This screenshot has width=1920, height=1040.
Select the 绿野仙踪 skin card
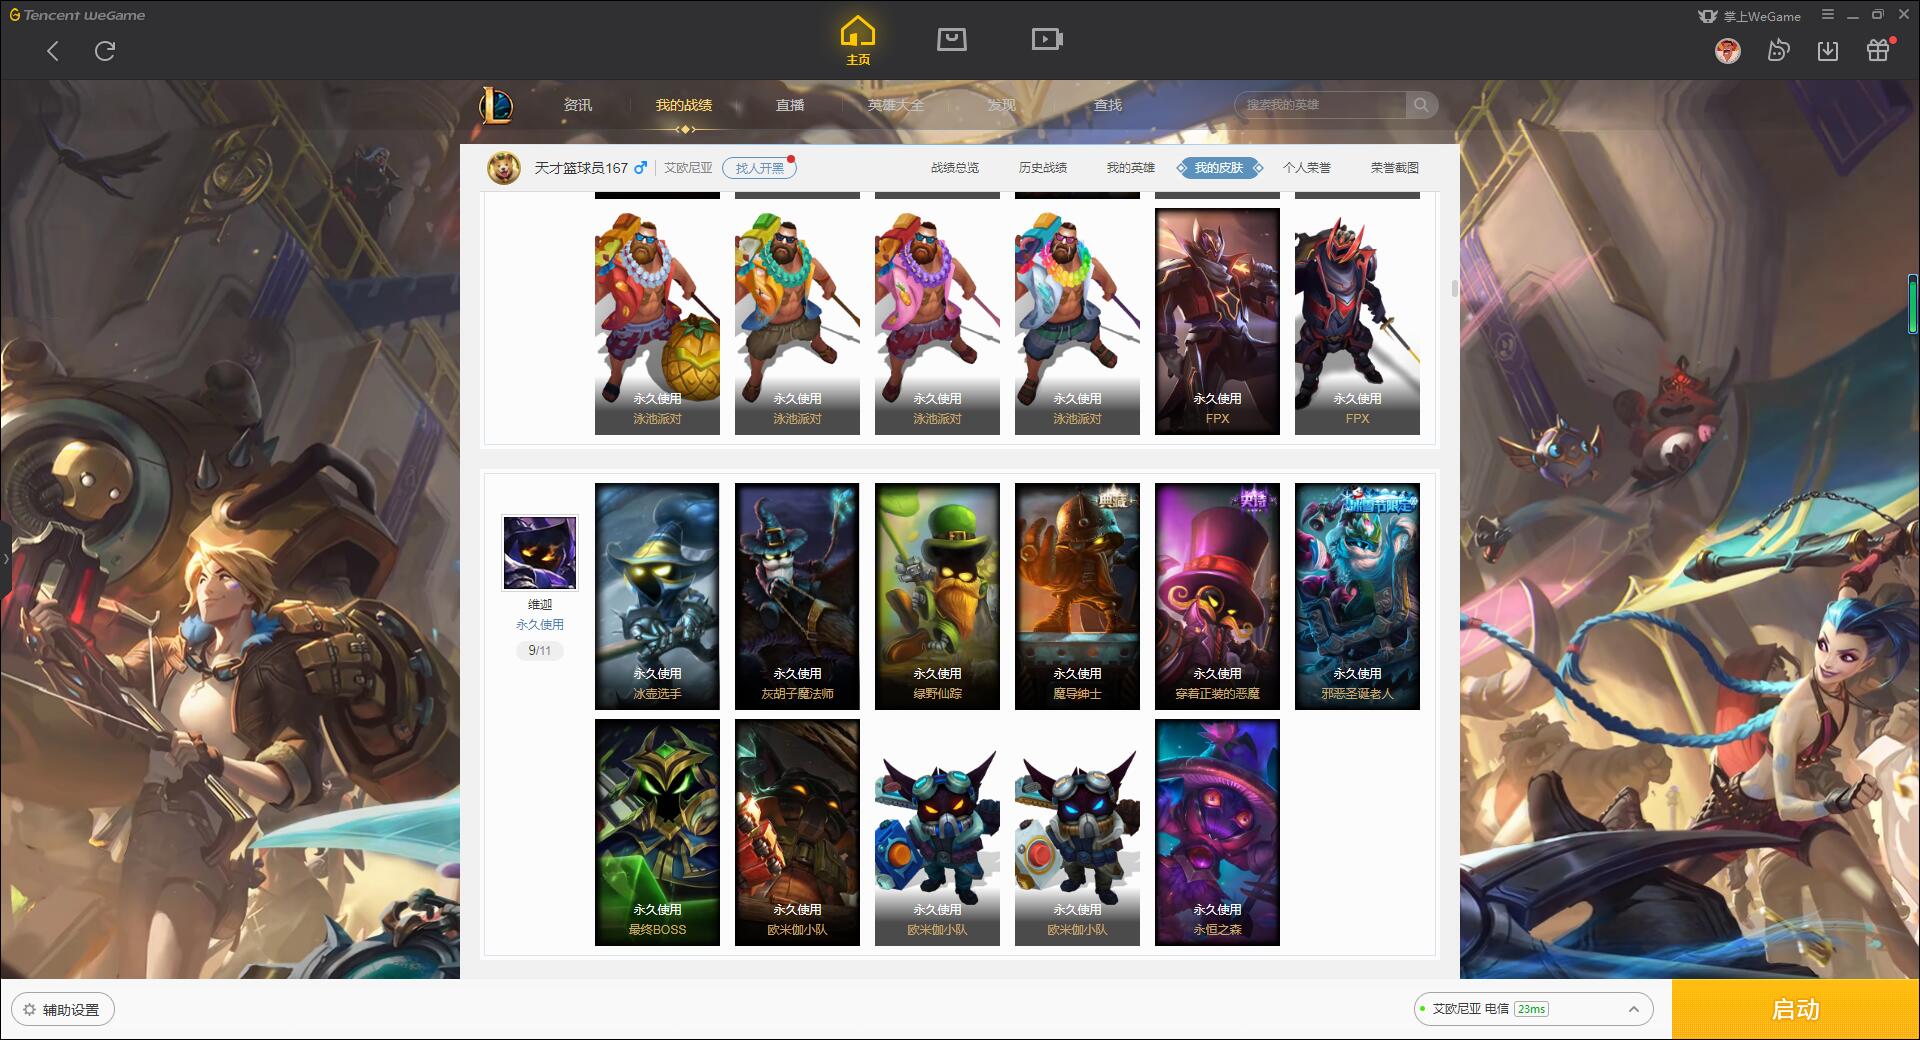pyautogui.click(x=937, y=596)
